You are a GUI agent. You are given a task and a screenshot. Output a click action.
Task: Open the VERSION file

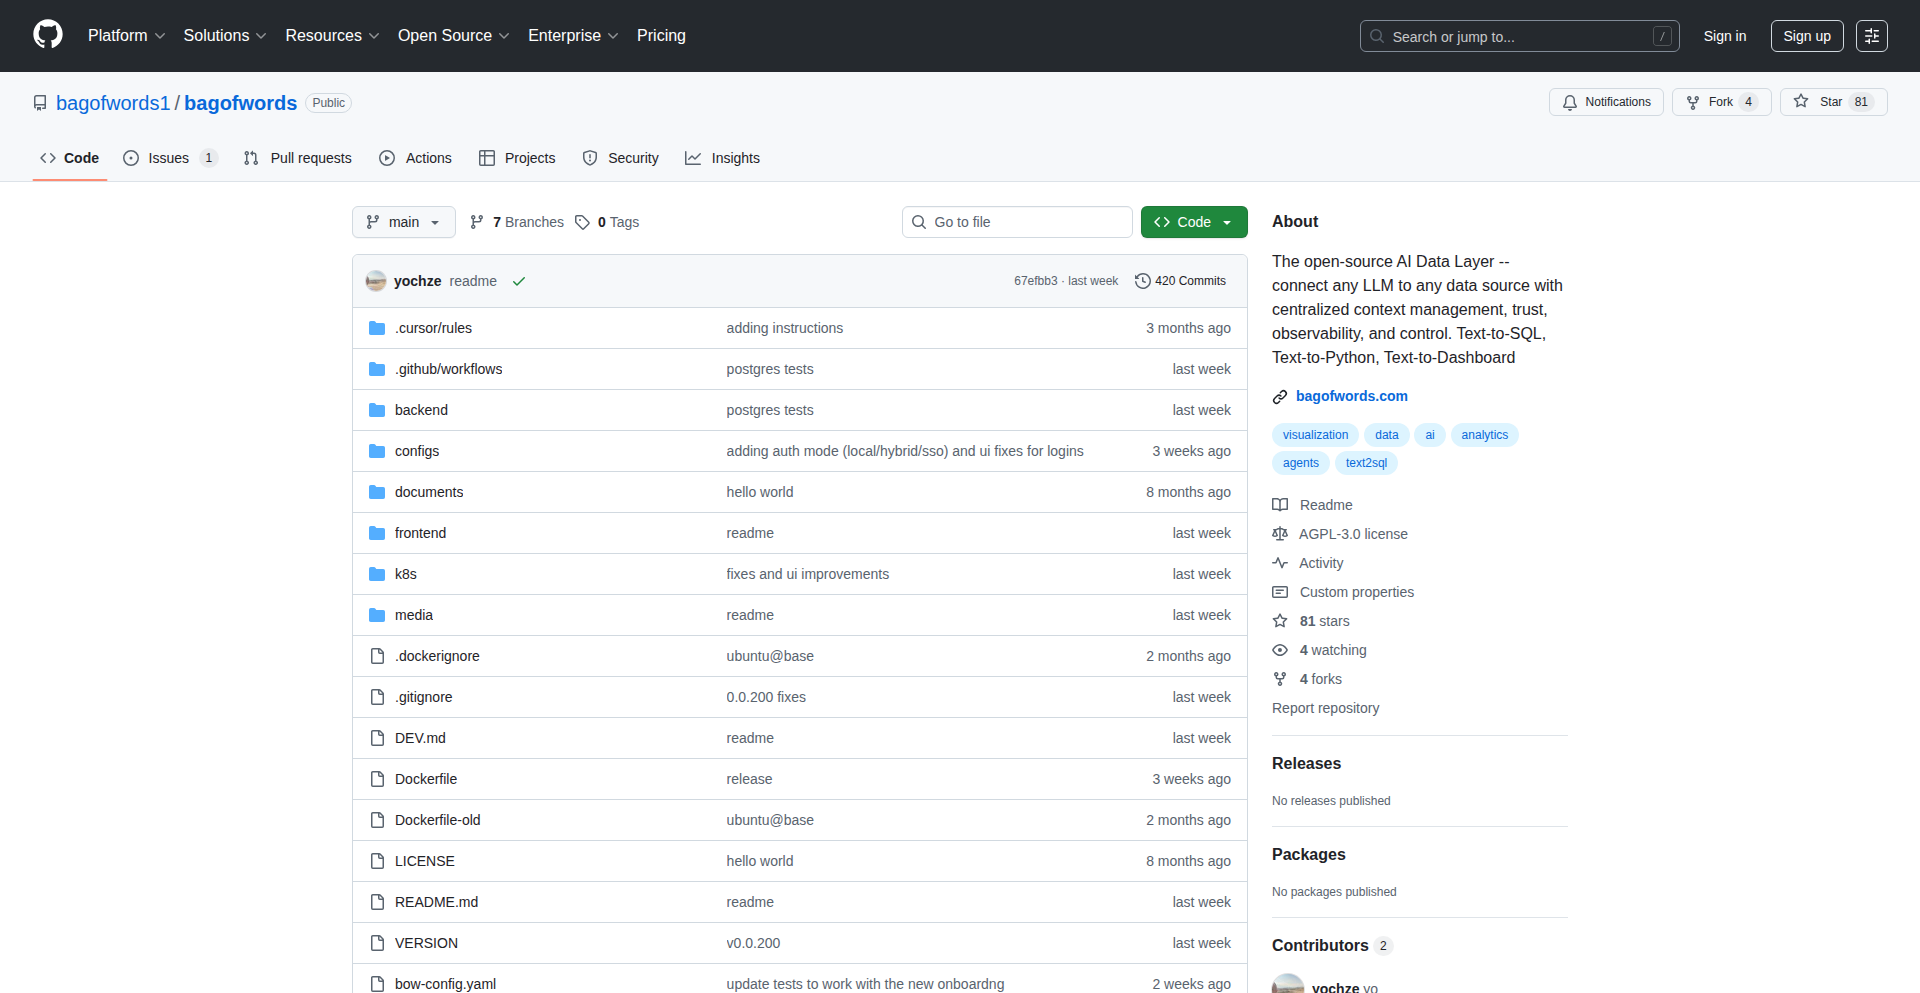click(426, 943)
